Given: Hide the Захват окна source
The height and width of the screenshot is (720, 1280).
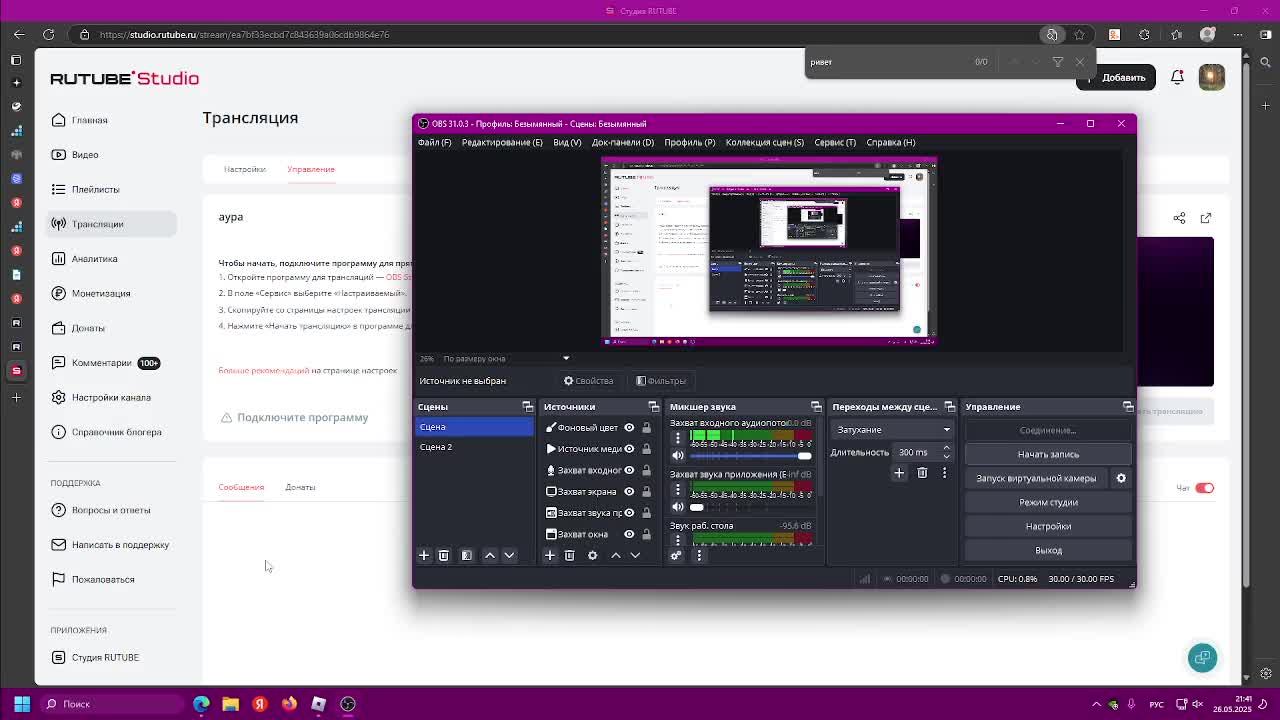Looking at the screenshot, I should pos(629,534).
